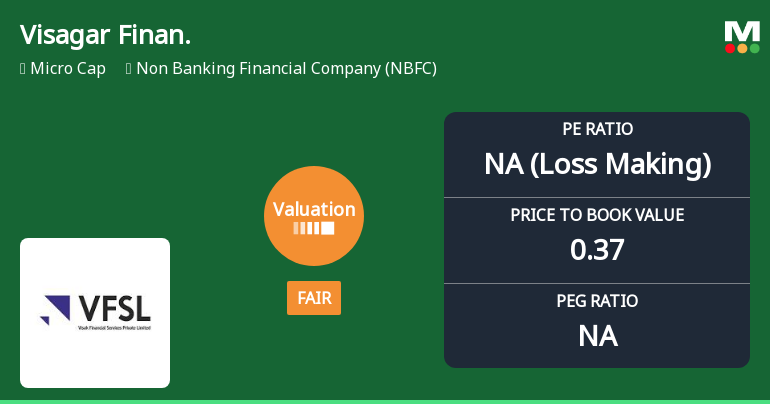Viewport: 770px width, 404px height.
Task: Click the NA value under PEG RATIO
Action: [x=597, y=336]
